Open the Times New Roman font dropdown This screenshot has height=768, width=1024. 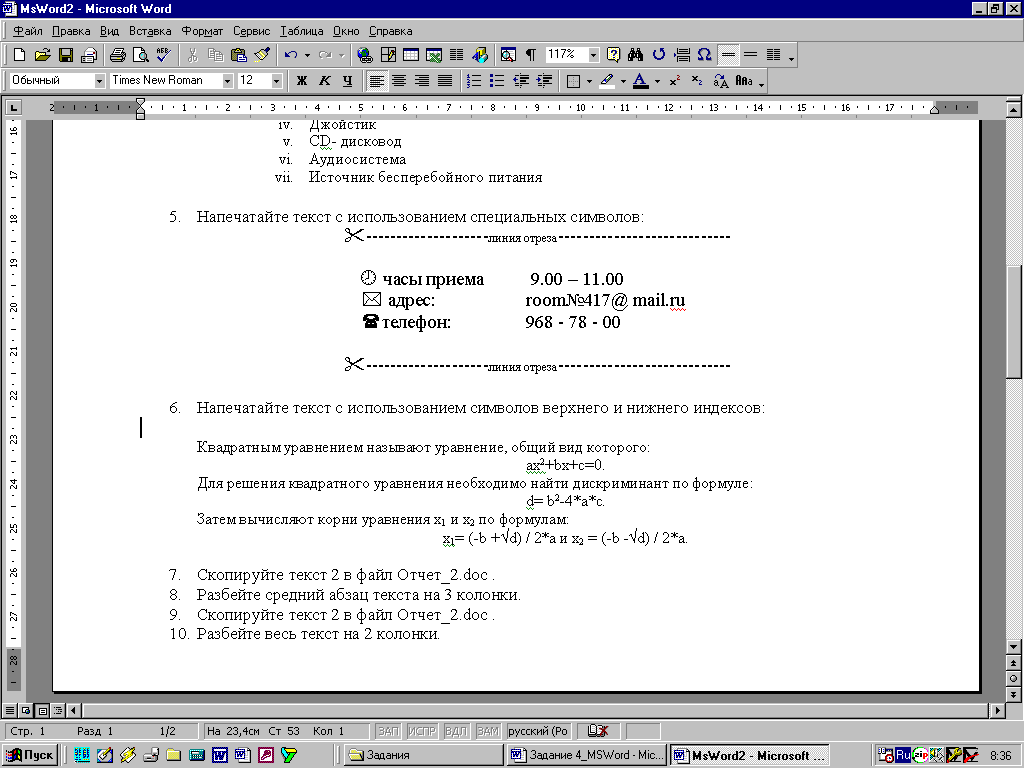tap(227, 81)
